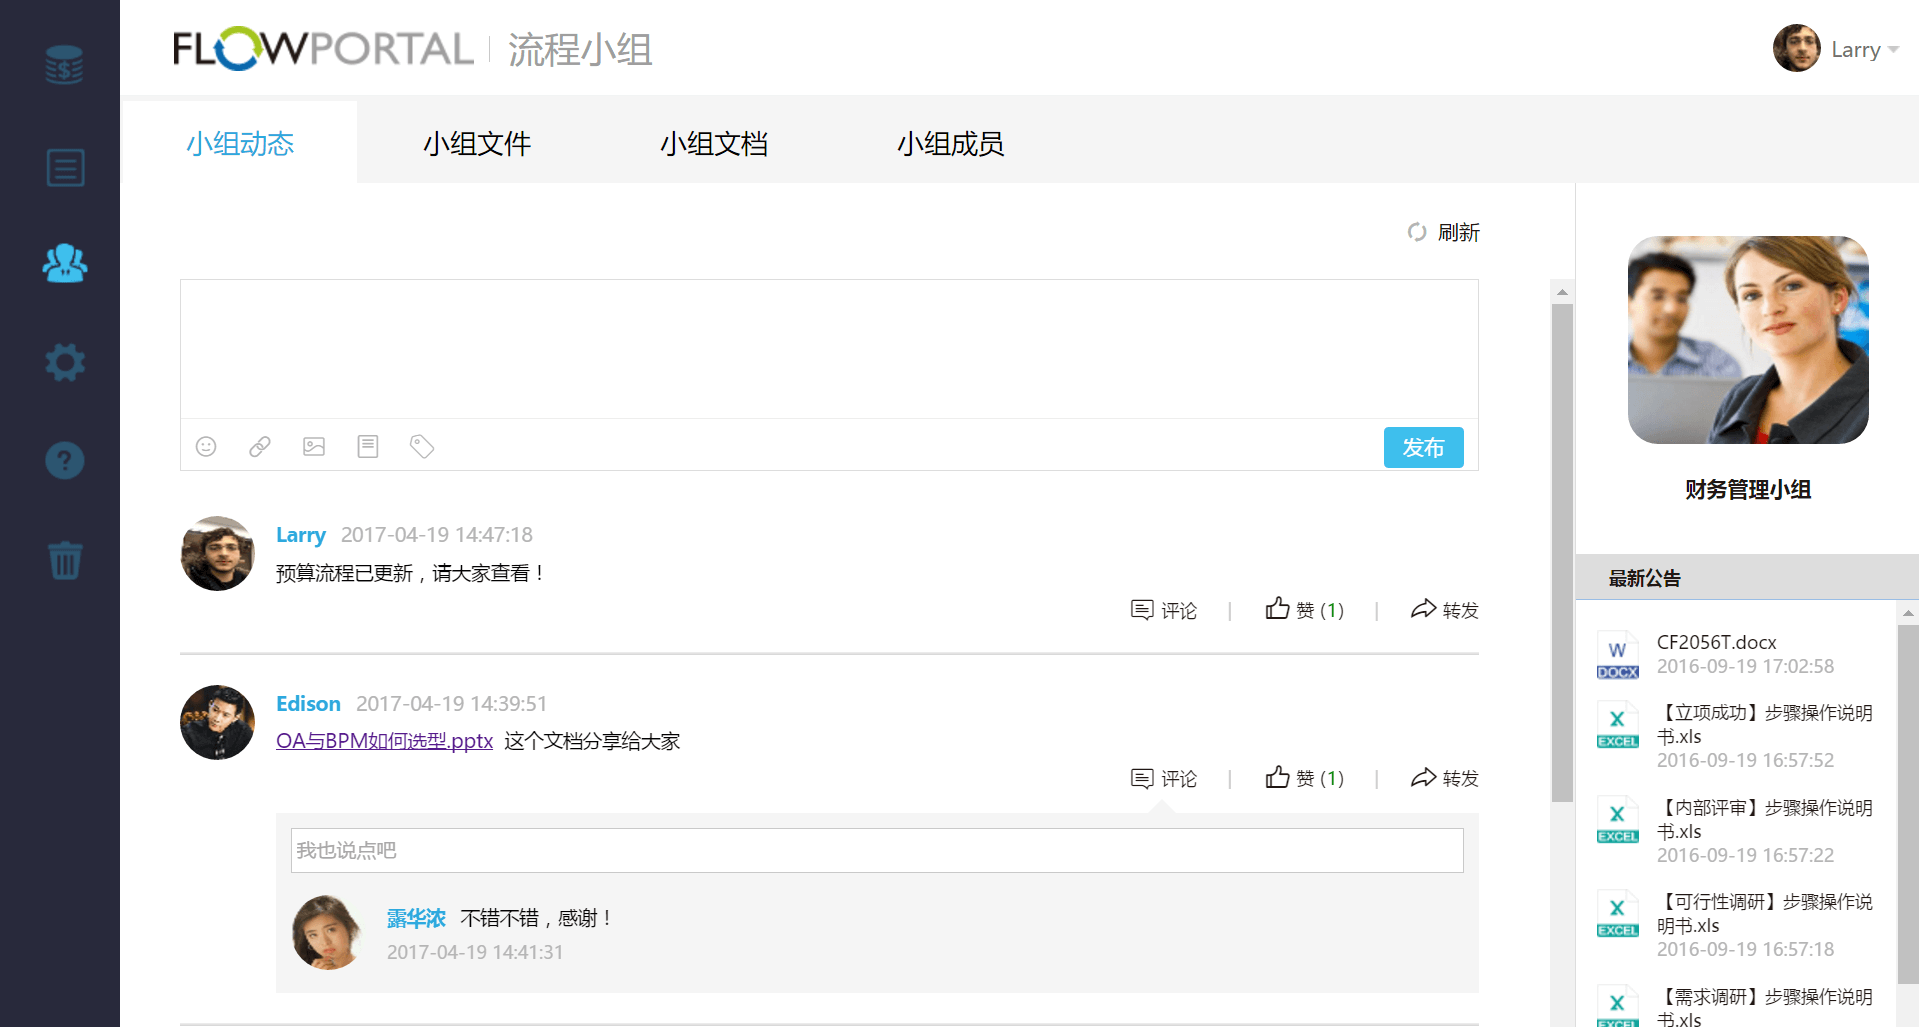Add a tag using the tag icon
Image resolution: width=1919 pixels, height=1027 pixels.
[422, 446]
